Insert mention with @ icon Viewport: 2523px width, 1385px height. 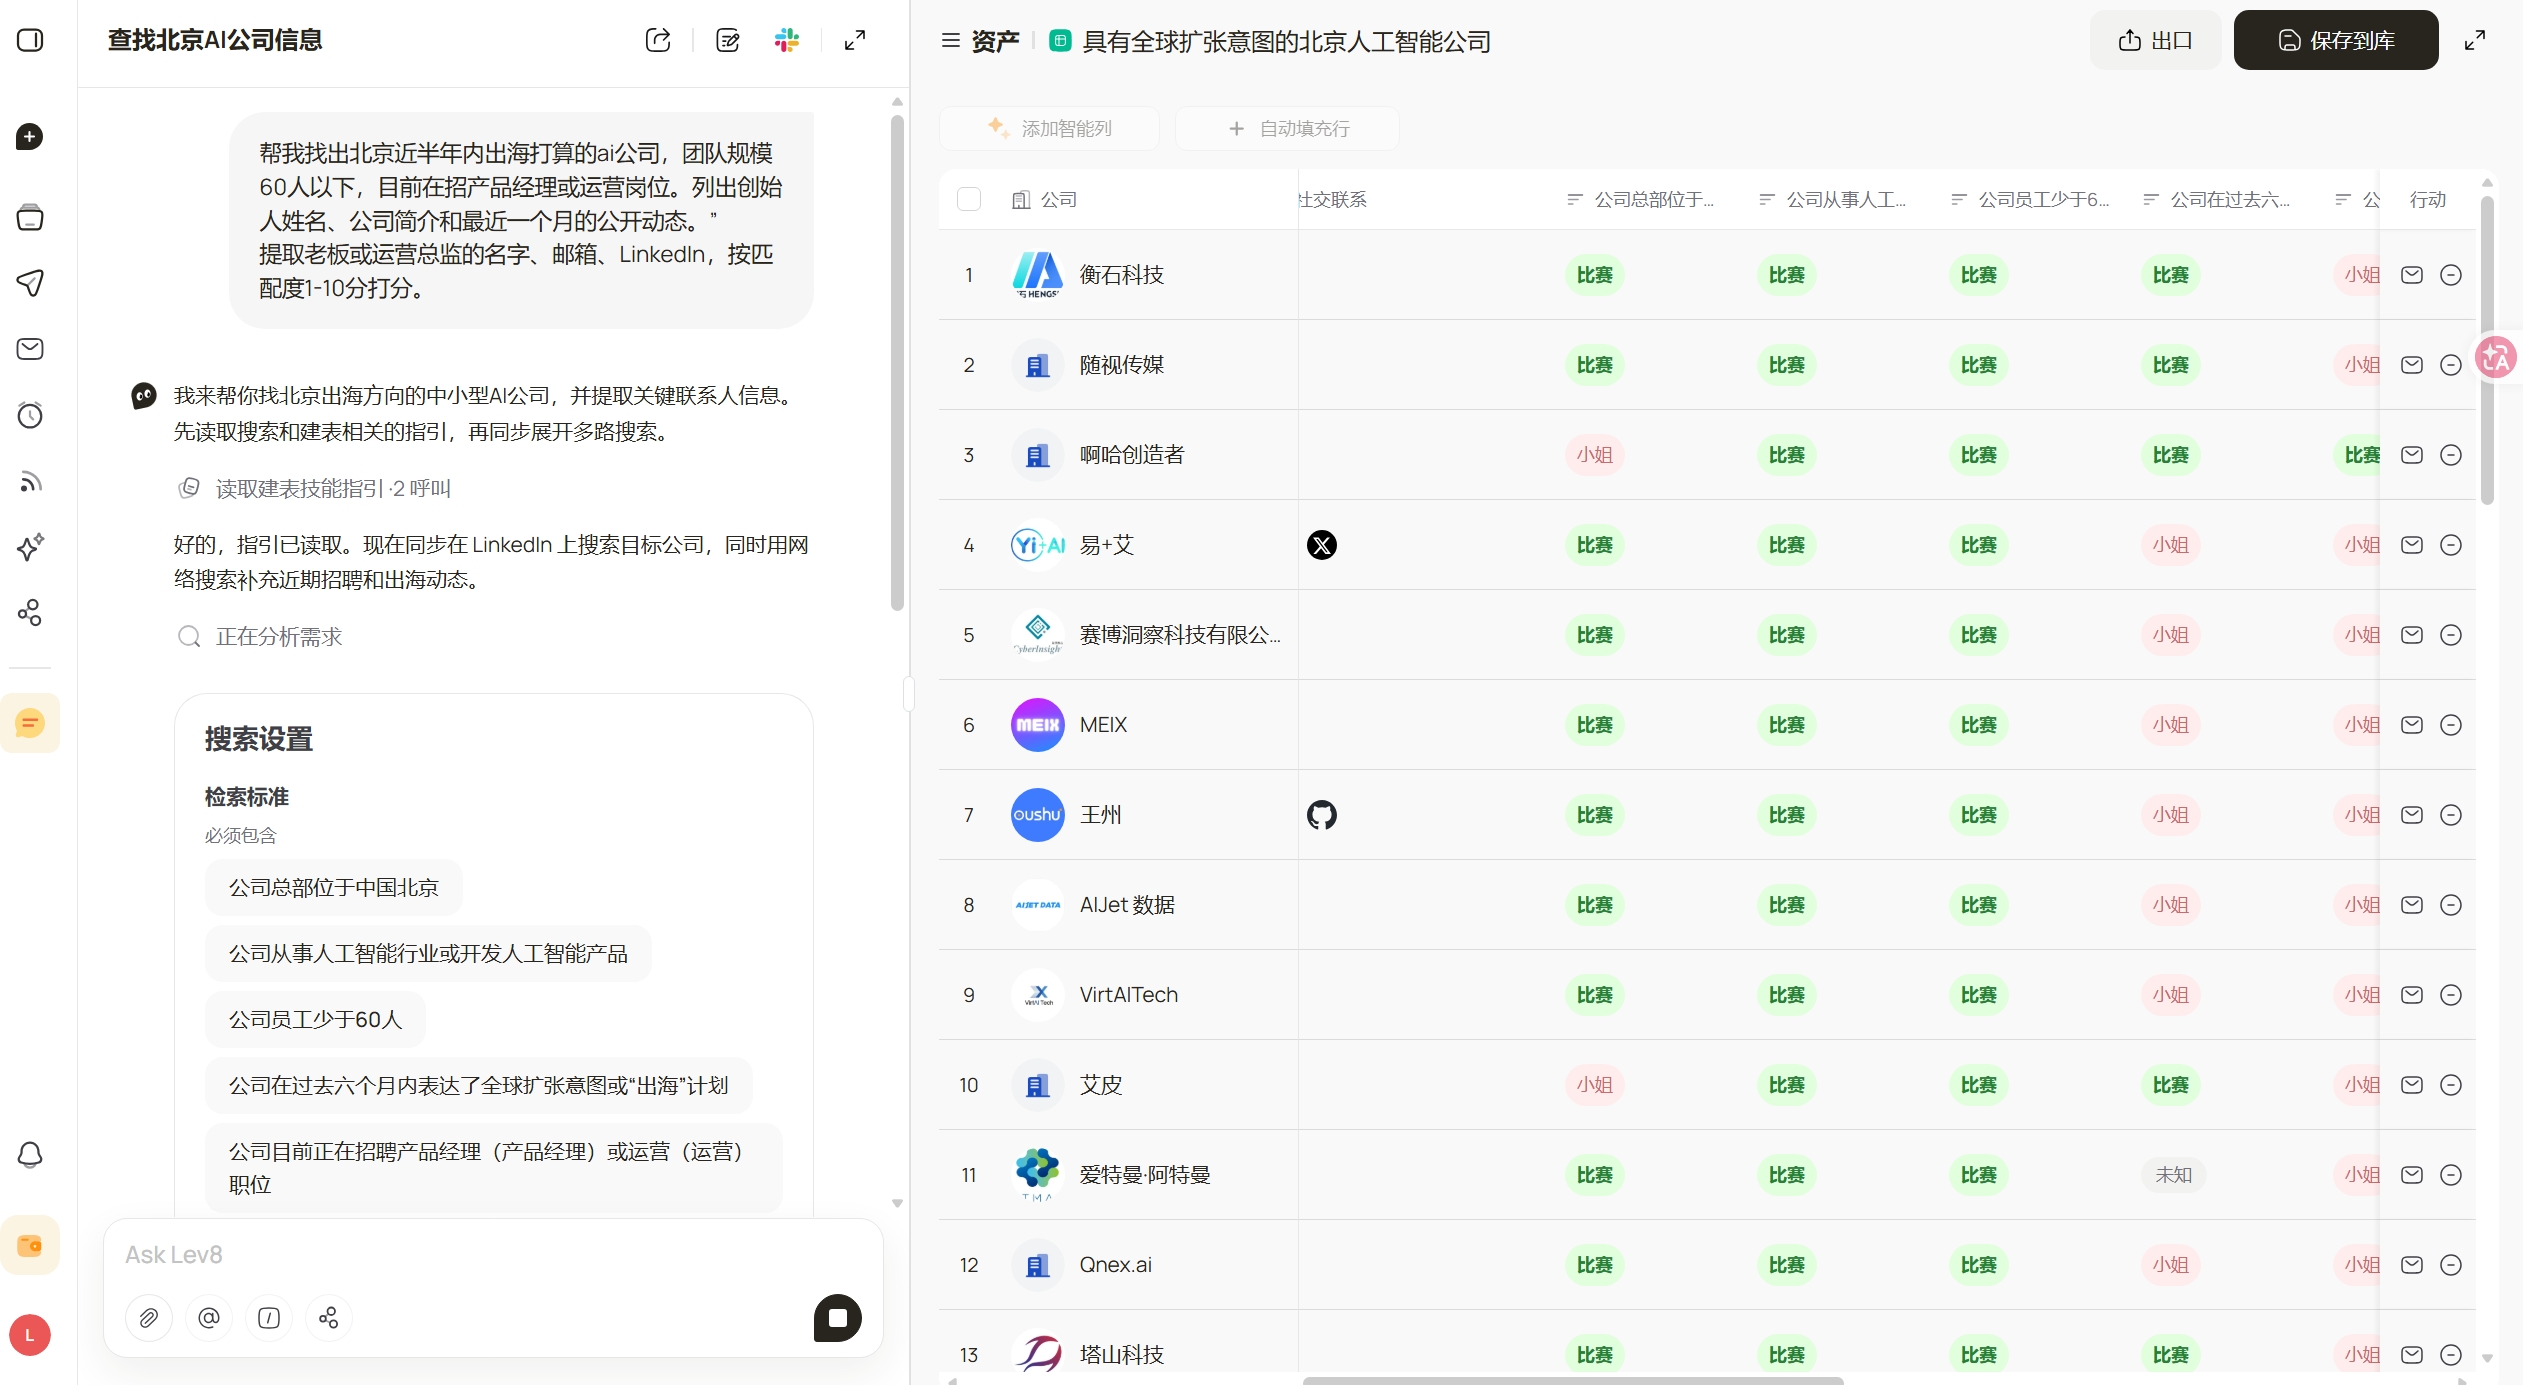tap(208, 1318)
